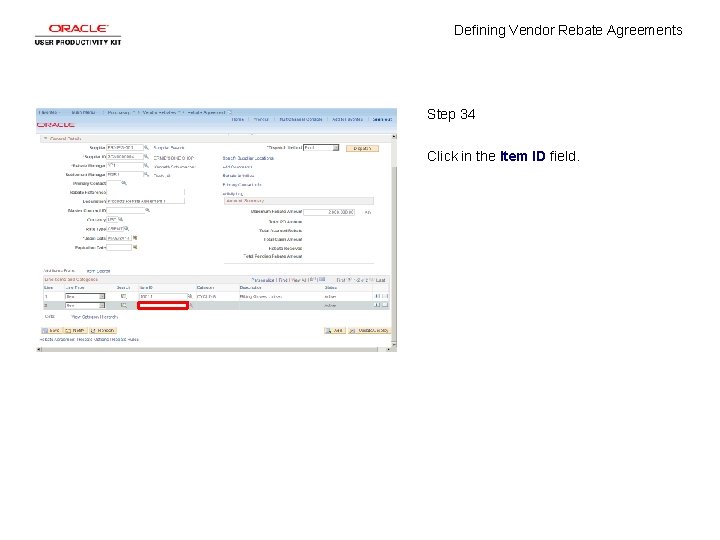
Task: Click the Find link in the grid header
Action: point(282,280)
